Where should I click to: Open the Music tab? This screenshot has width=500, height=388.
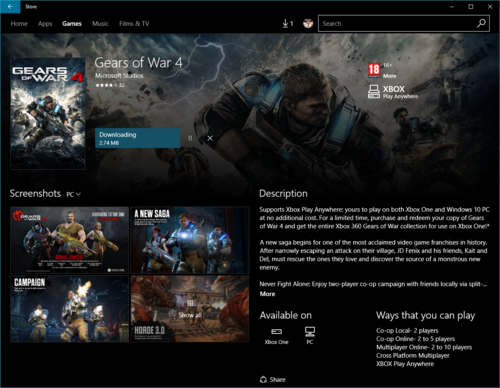[x=100, y=24]
